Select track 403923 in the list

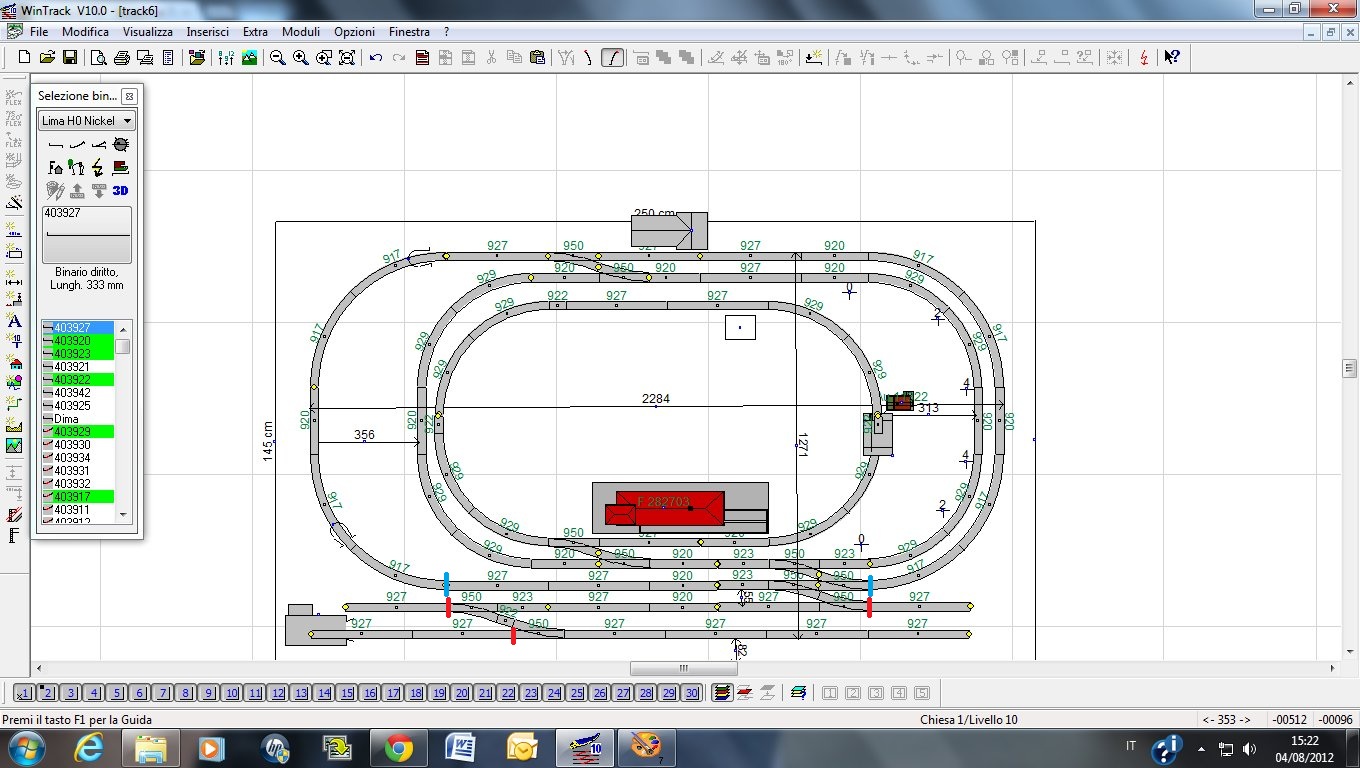(x=78, y=354)
